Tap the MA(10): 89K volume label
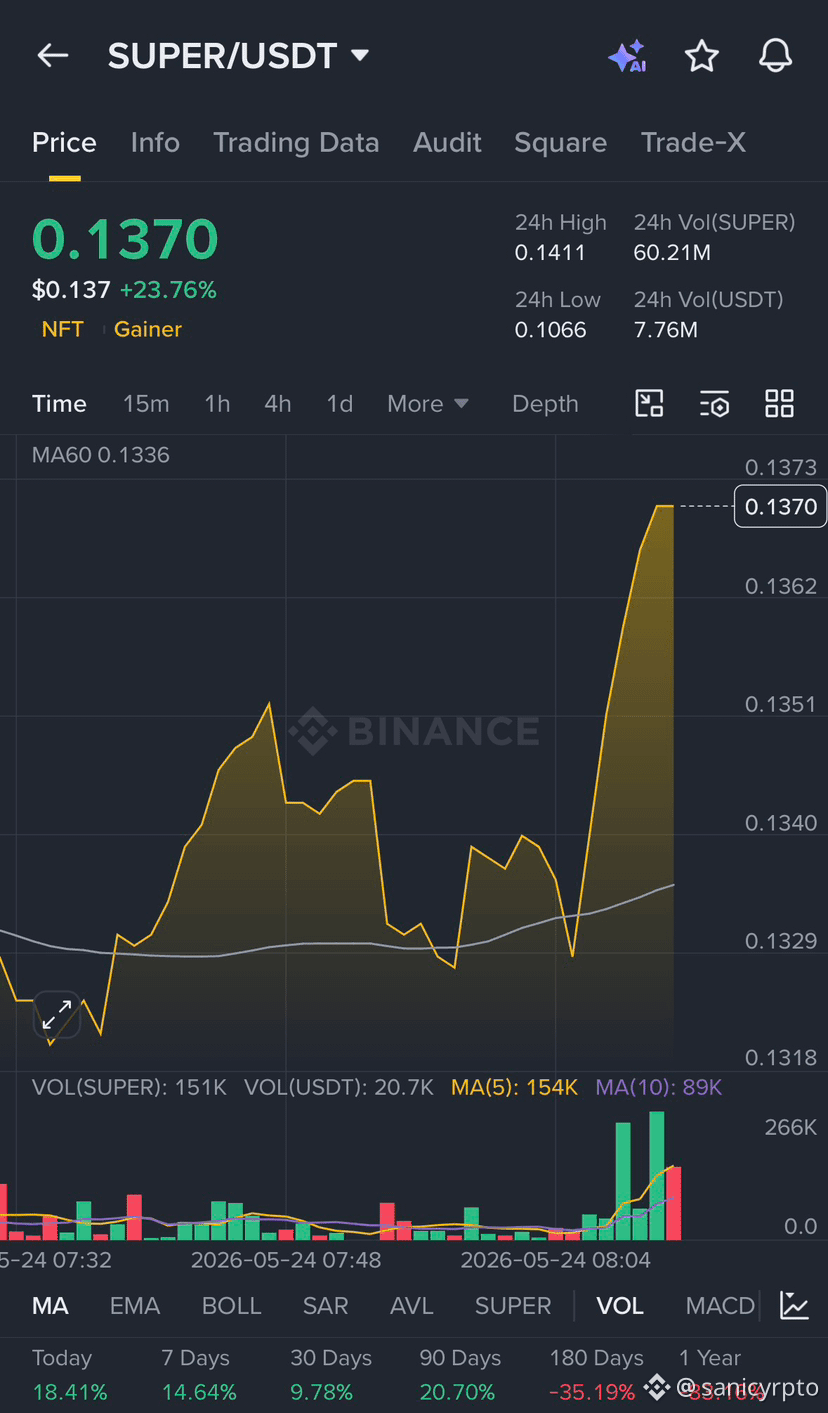The height and width of the screenshot is (1413, 828). pyautogui.click(x=658, y=1087)
